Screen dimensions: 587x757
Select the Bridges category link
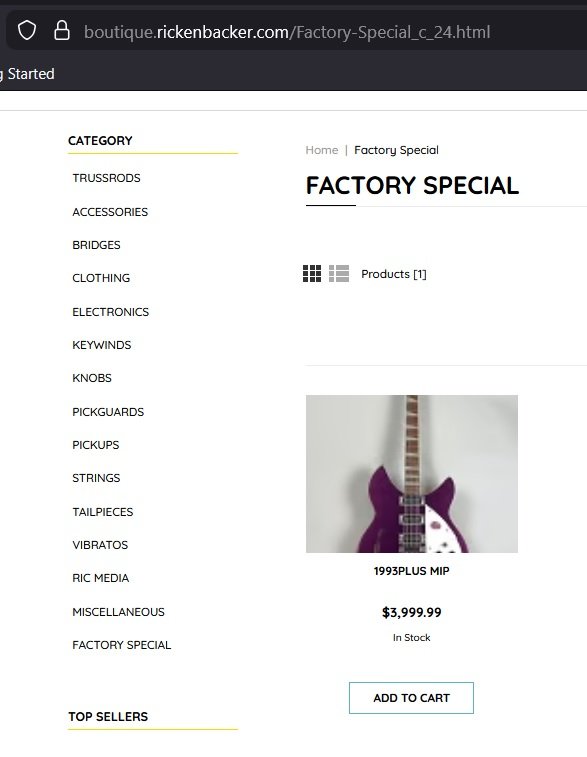[x=96, y=245]
